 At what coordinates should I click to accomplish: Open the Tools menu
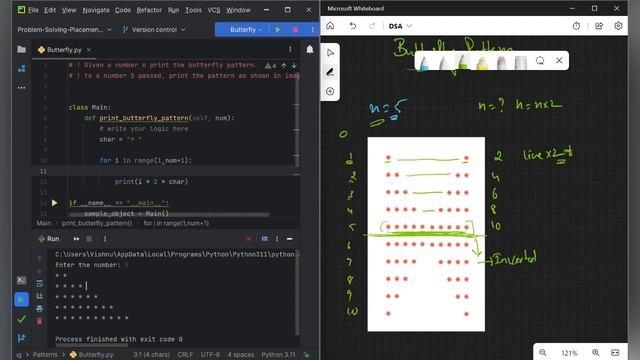tap(193, 10)
